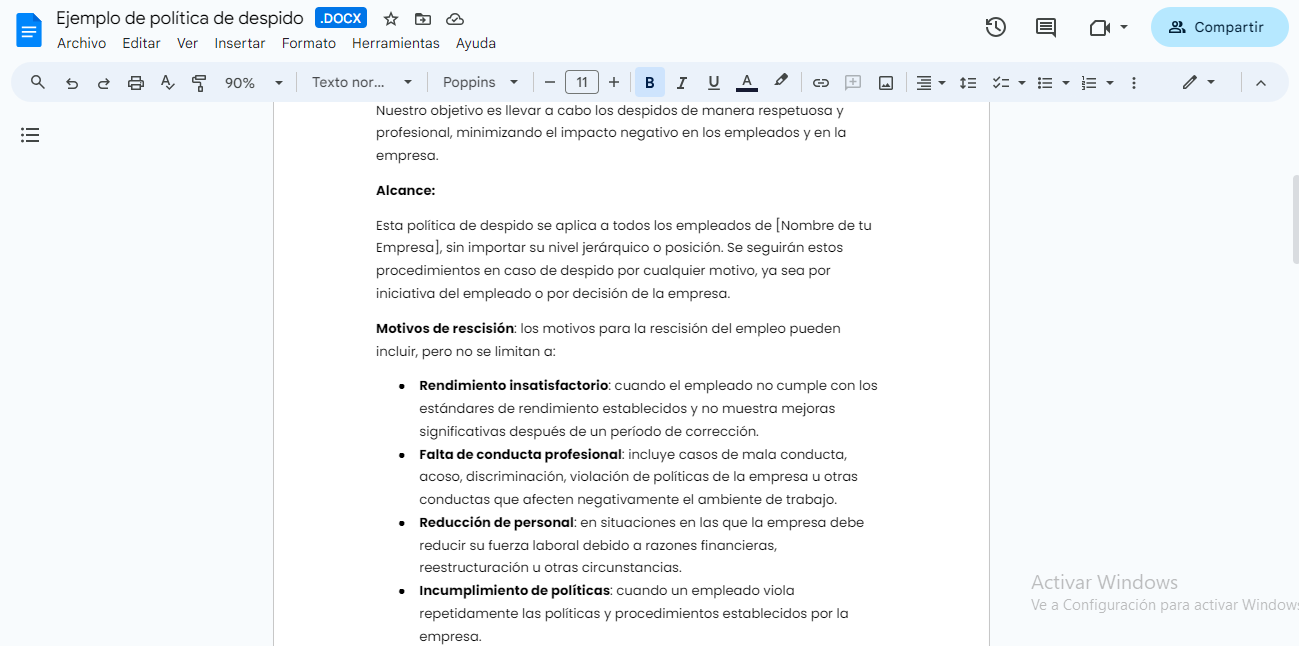Viewport: 1299px width, 646px height.
Task: Open version history
Action: point(995,27)
